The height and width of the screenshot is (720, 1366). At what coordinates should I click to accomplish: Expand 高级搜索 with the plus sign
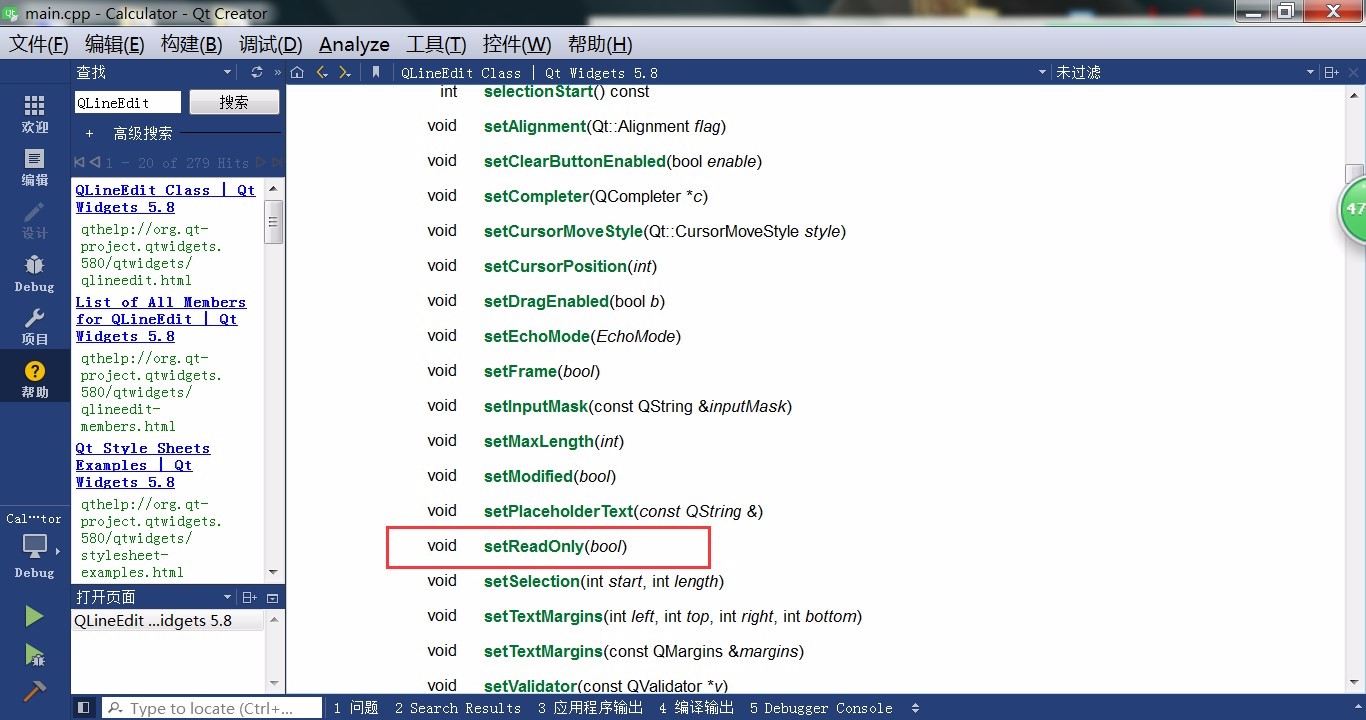click(x=89, y=133)
